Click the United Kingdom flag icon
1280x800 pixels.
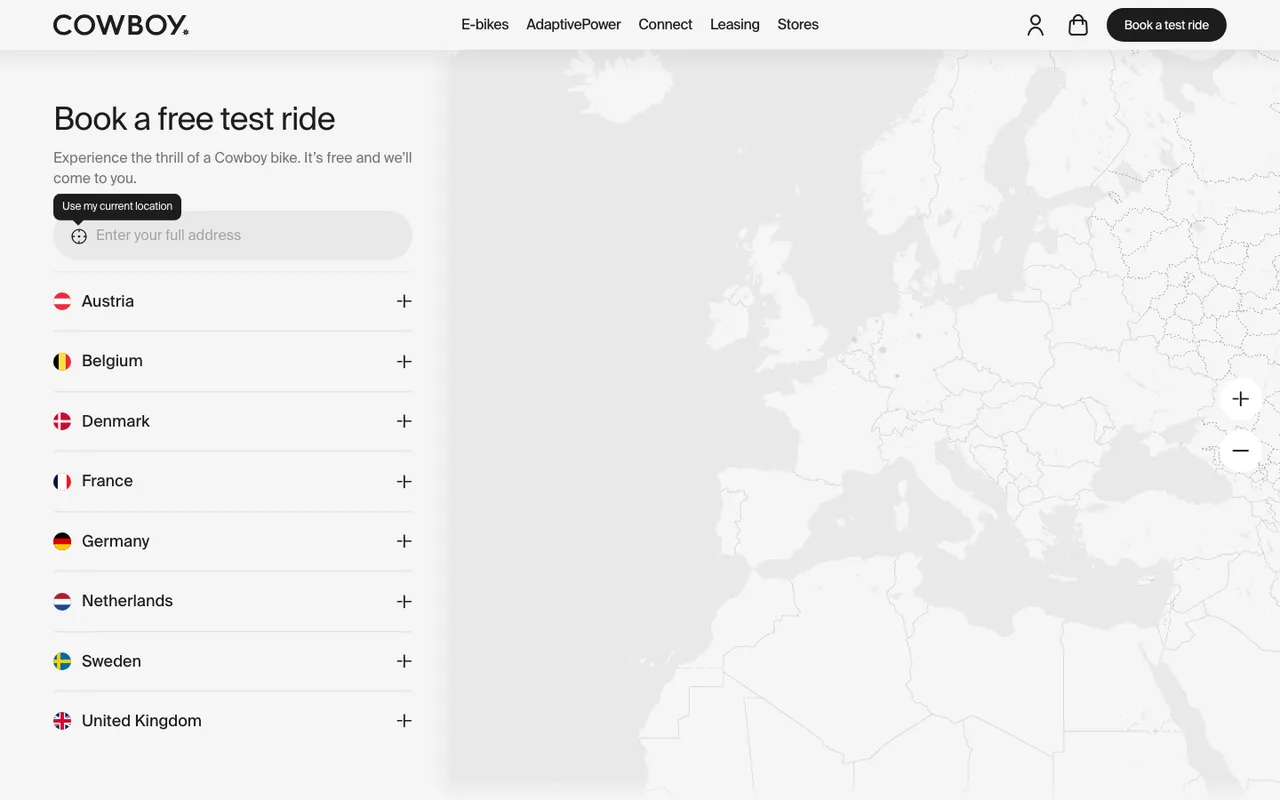pos(62,721)
